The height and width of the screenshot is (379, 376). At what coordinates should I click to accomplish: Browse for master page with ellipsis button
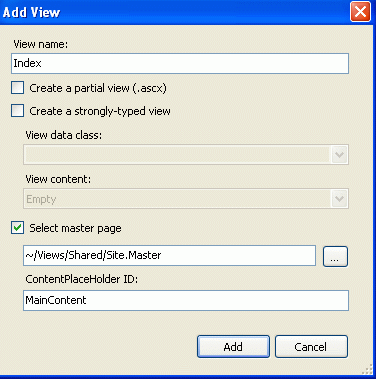335,256
